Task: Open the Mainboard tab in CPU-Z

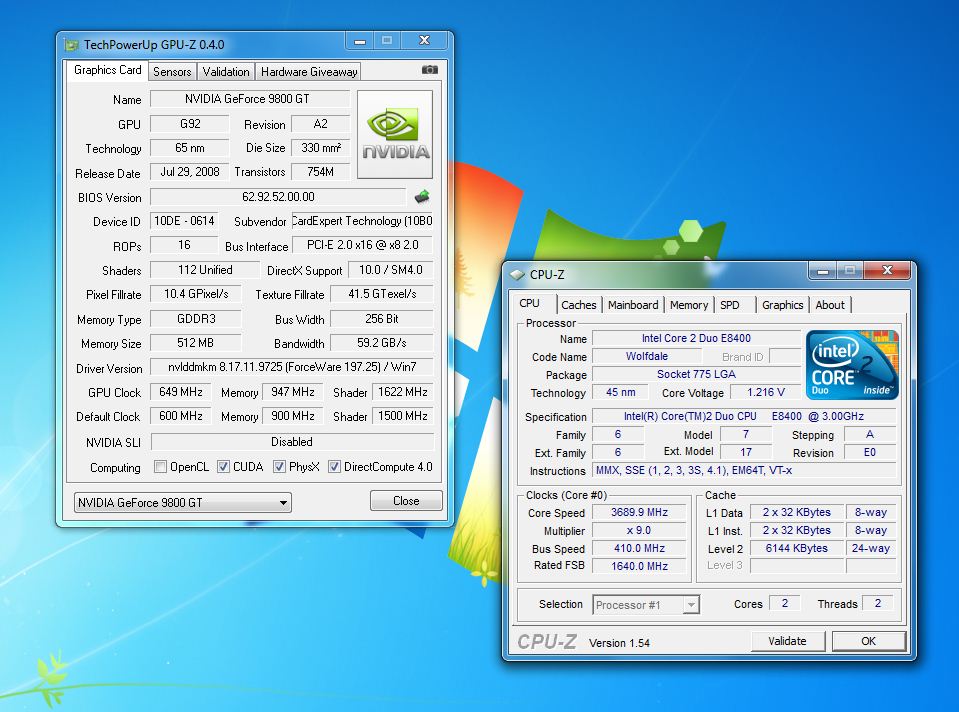Action: (633, 305)
